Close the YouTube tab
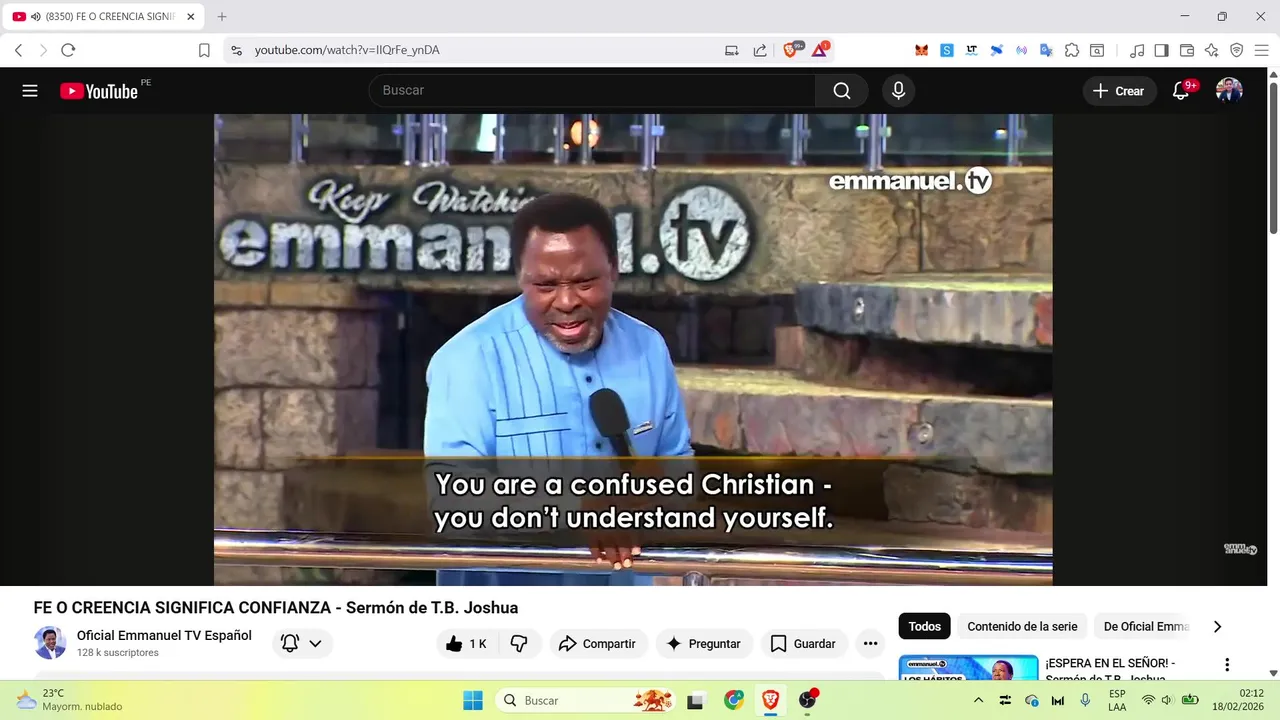 click(190, 17)
